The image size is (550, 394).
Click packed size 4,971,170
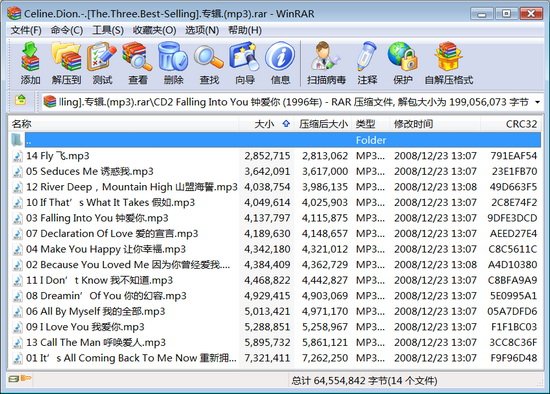[325, 311]
